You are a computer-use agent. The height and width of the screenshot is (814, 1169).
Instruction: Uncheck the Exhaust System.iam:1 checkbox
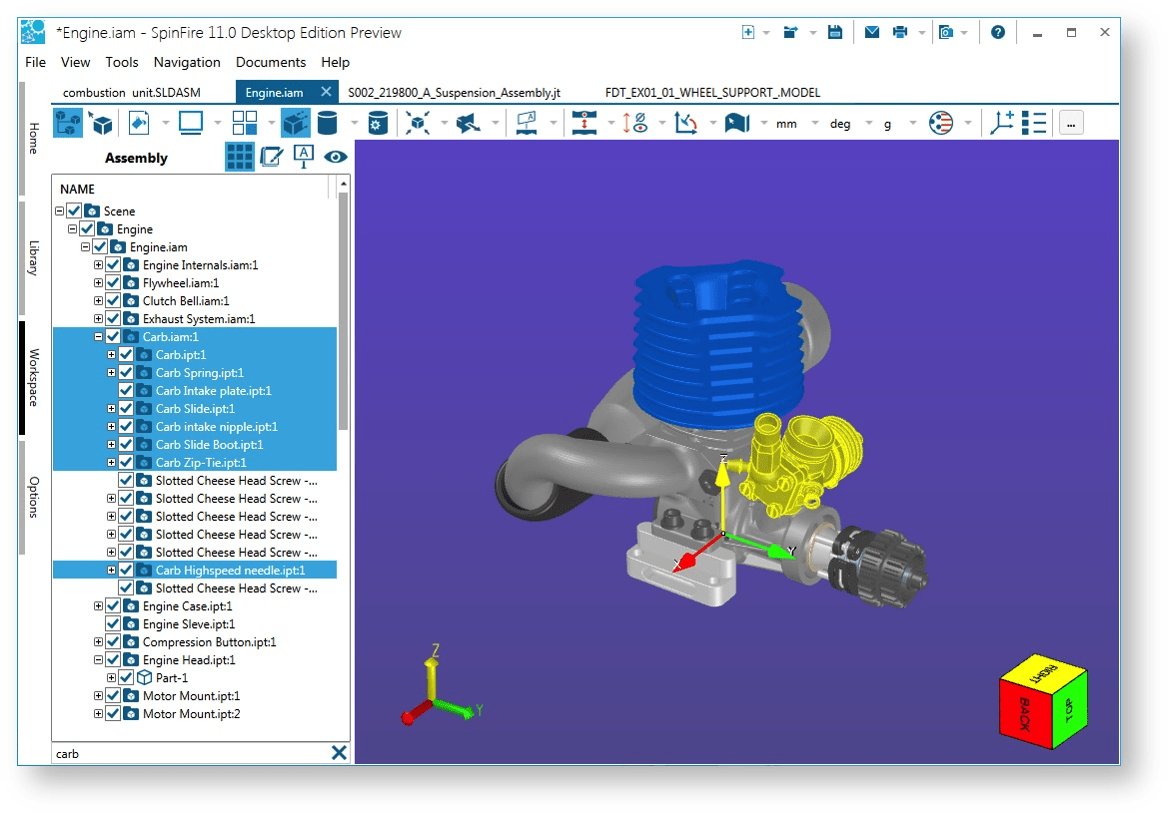(113, 318)
